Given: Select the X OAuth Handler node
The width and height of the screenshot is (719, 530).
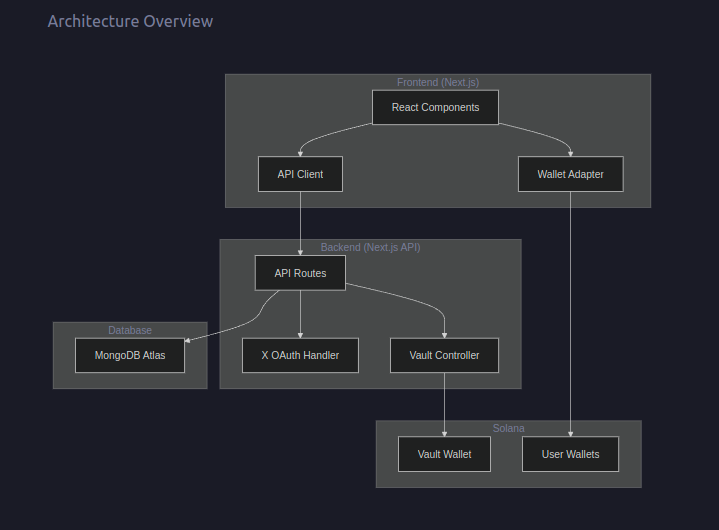Looking at the screenshot, I should pos(300,355).
